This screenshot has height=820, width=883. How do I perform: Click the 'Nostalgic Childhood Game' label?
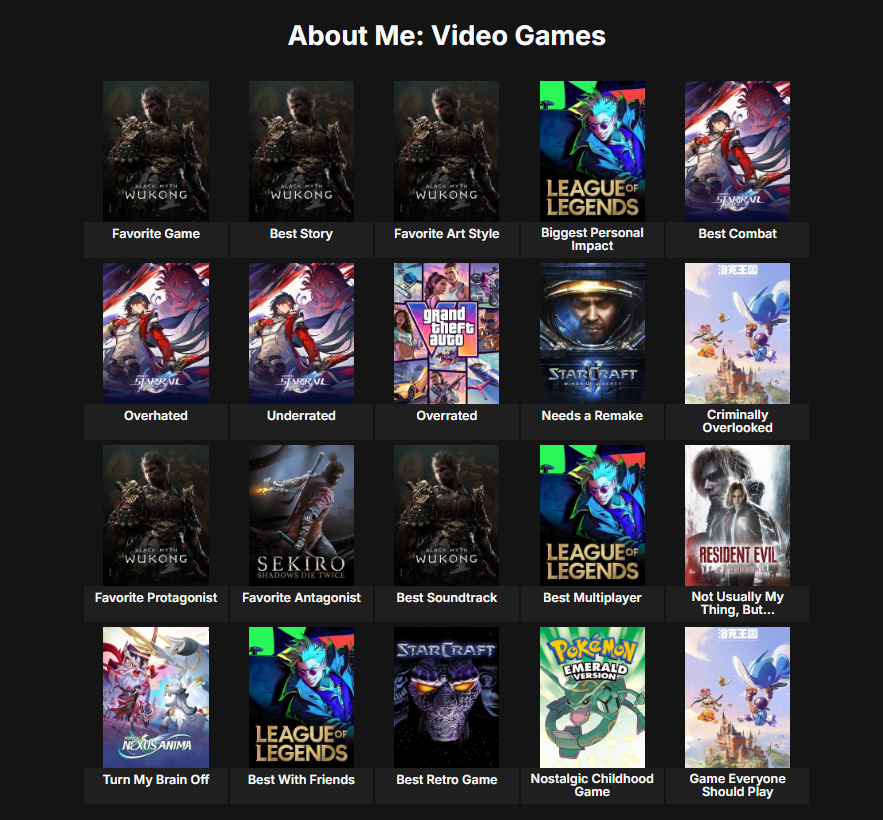592,785
